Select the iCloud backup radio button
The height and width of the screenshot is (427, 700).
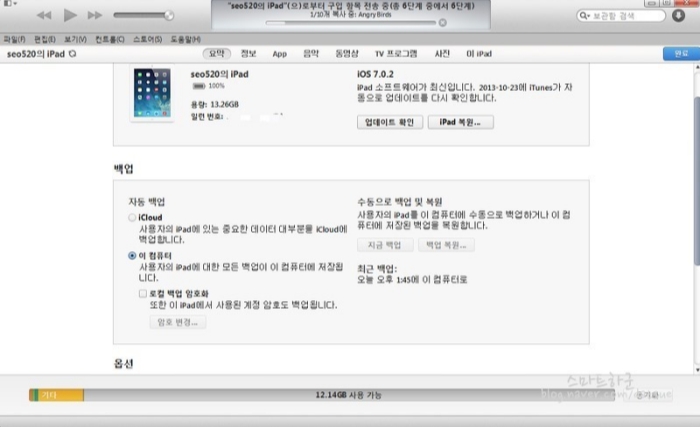point(132,218)
